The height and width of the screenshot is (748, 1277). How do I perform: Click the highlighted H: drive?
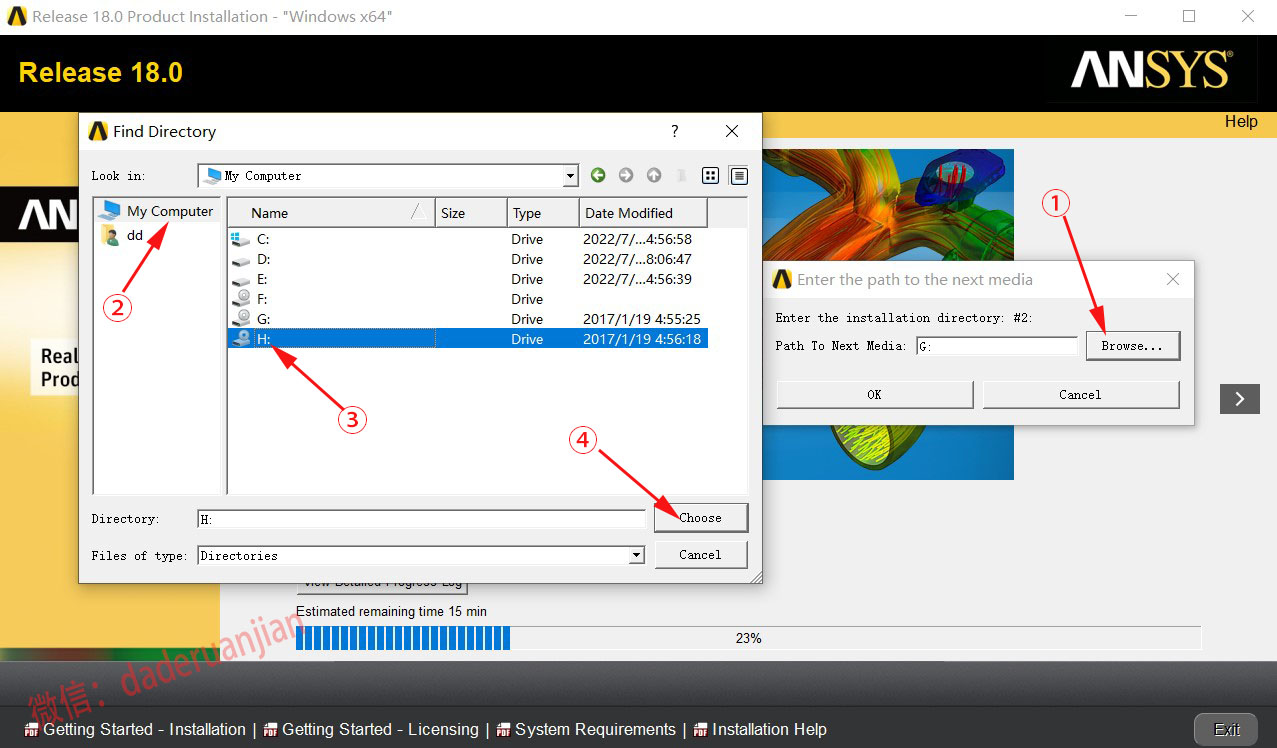tap(467, 339)
